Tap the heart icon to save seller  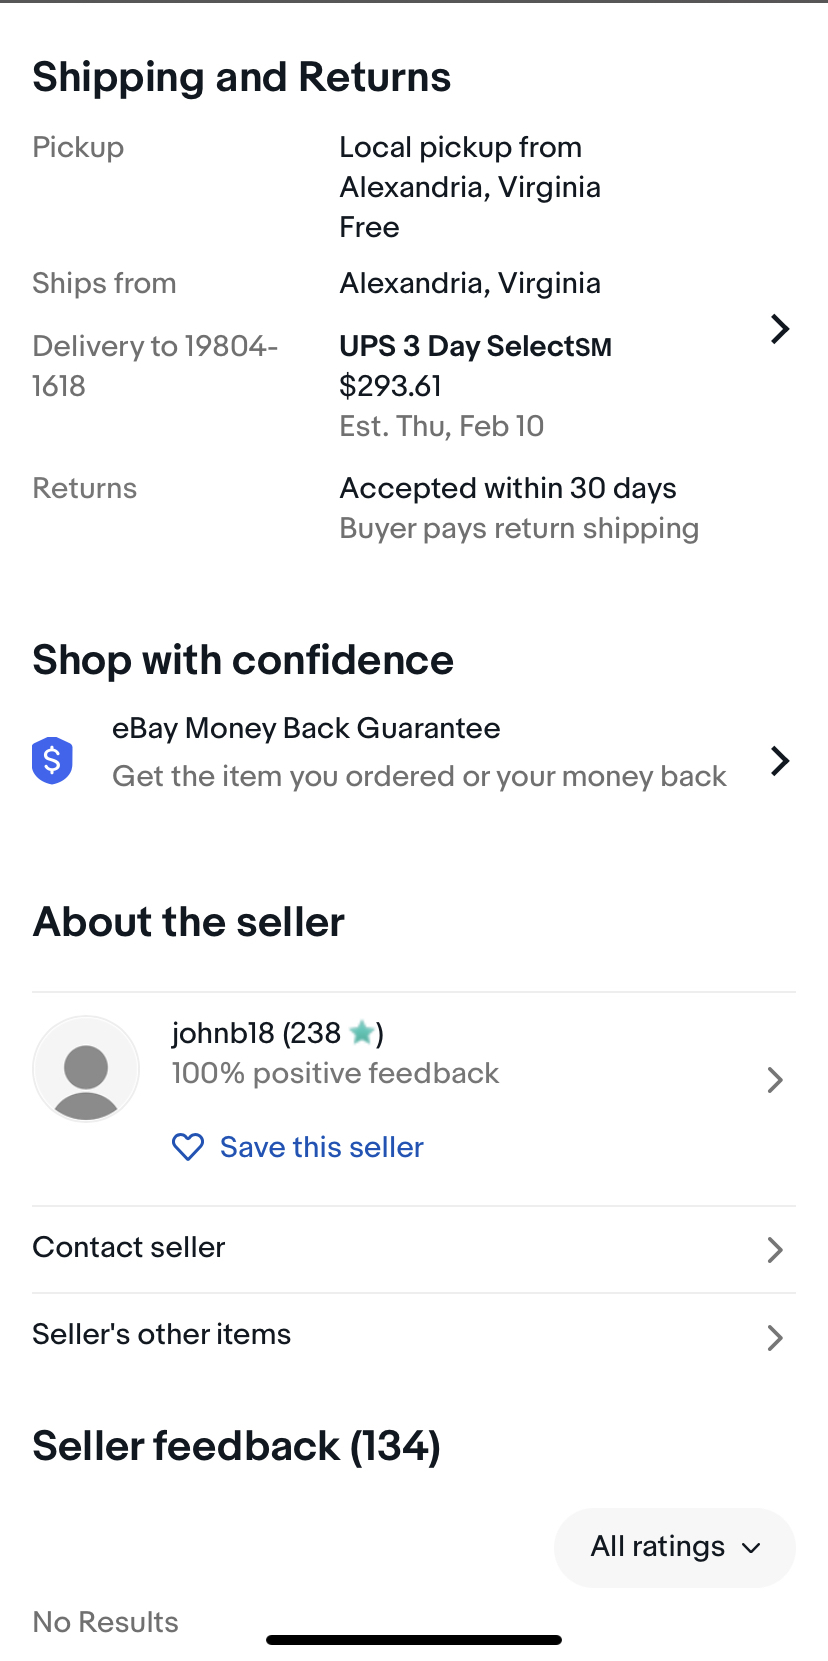pyautogui.click(x=188, y=1147)
